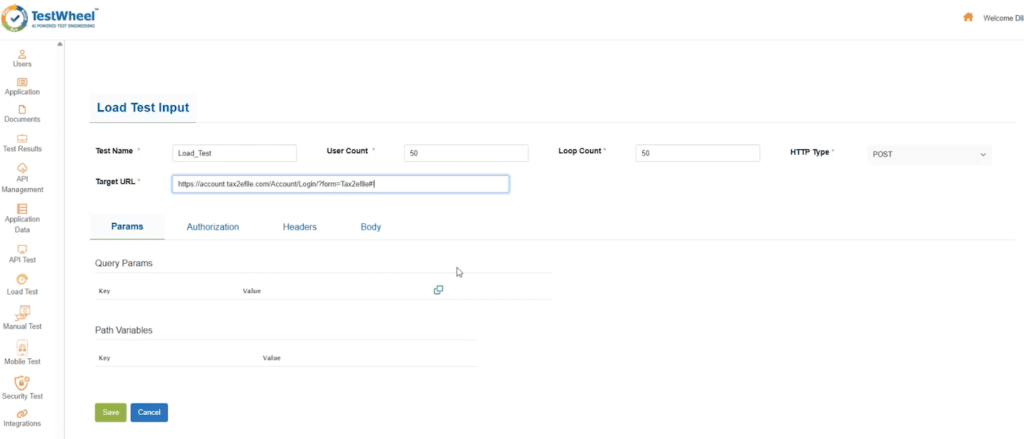This screenshot has width=1024, height=439.
Task: Open Documents in the sidebar
Action: coord(22,109)
